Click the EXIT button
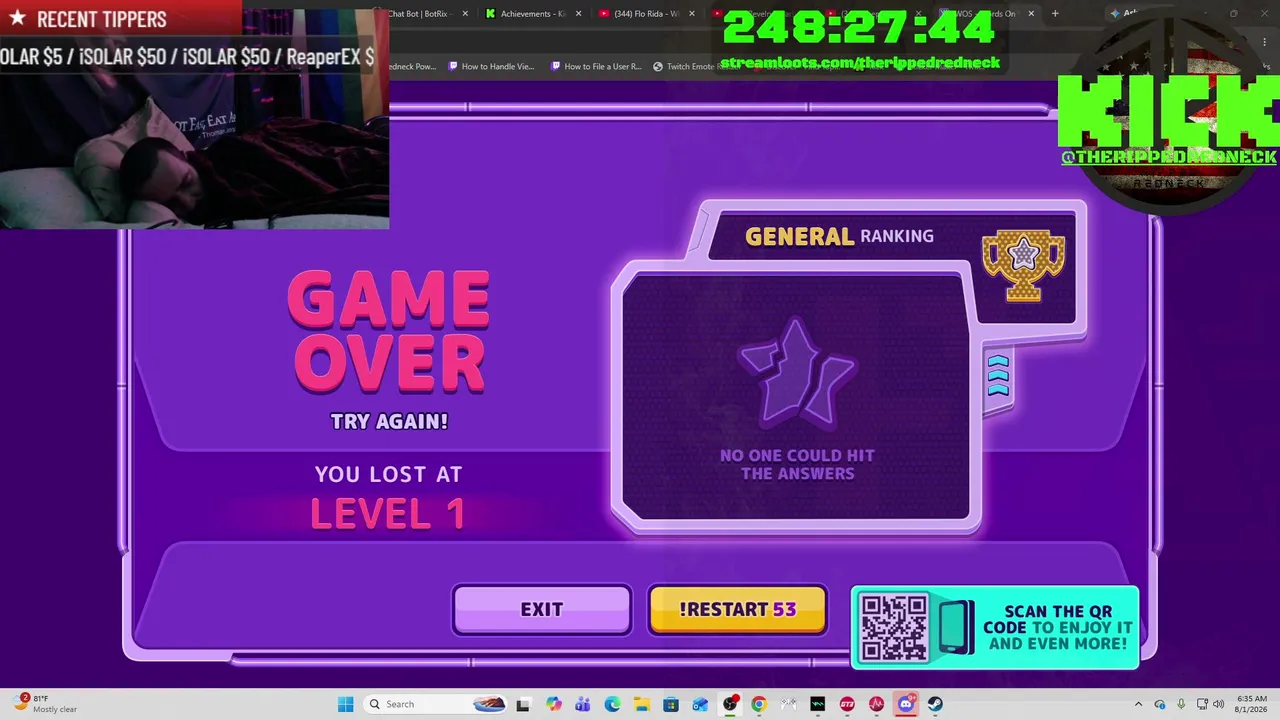1280x720 pixels. pyautogui.click(x=542, y=609)
